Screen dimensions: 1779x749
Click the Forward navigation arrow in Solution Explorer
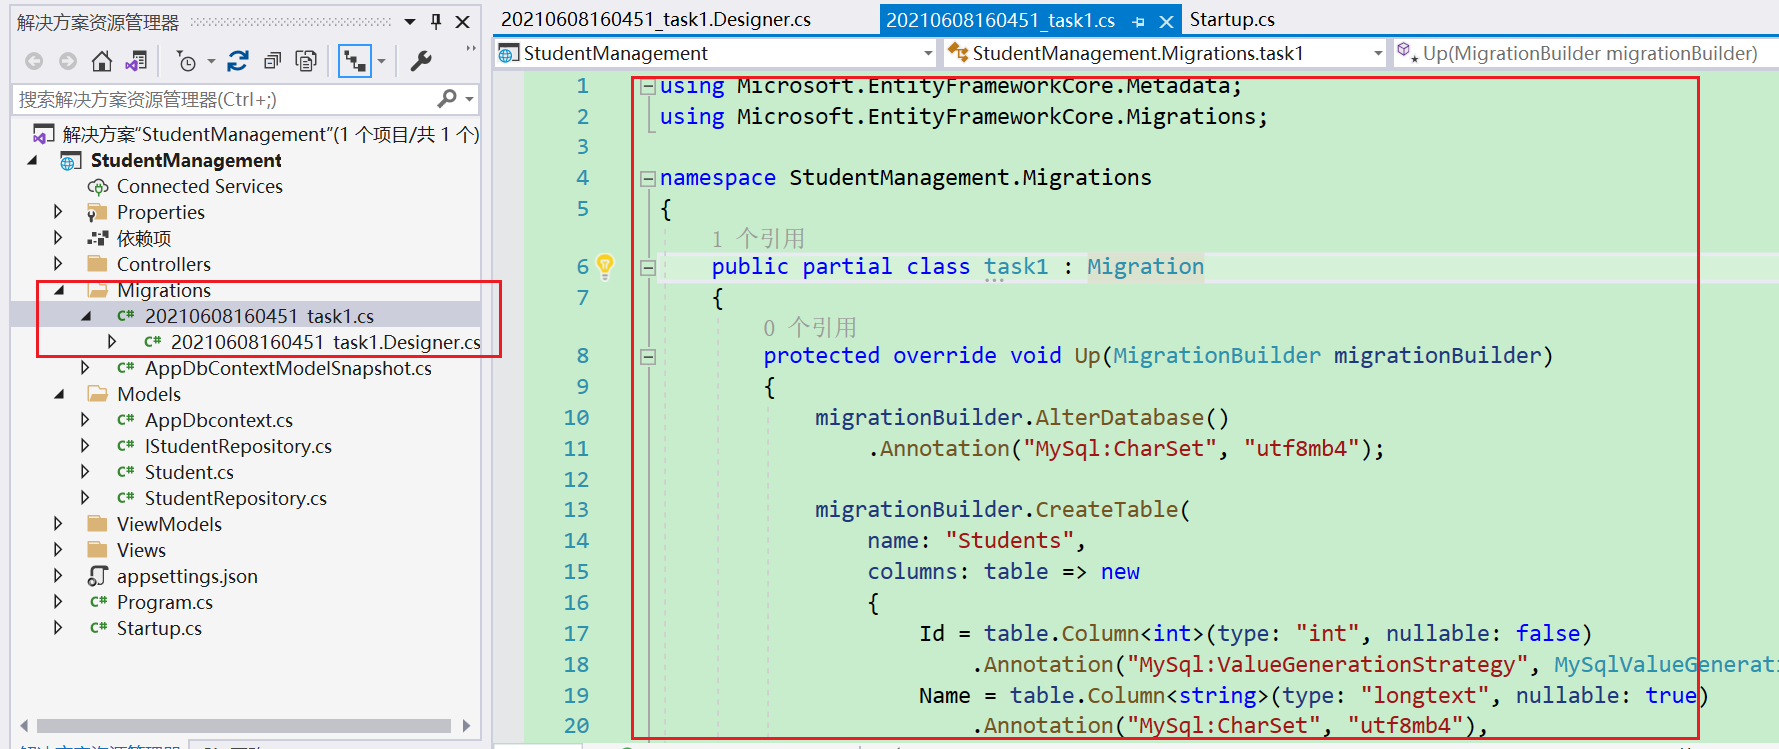pos(68,62)
